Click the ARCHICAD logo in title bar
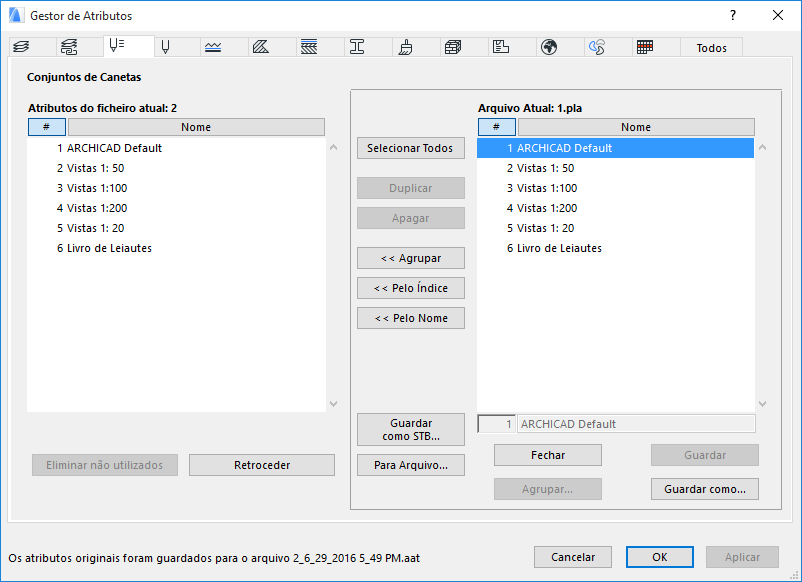 [x=16, y=15]
